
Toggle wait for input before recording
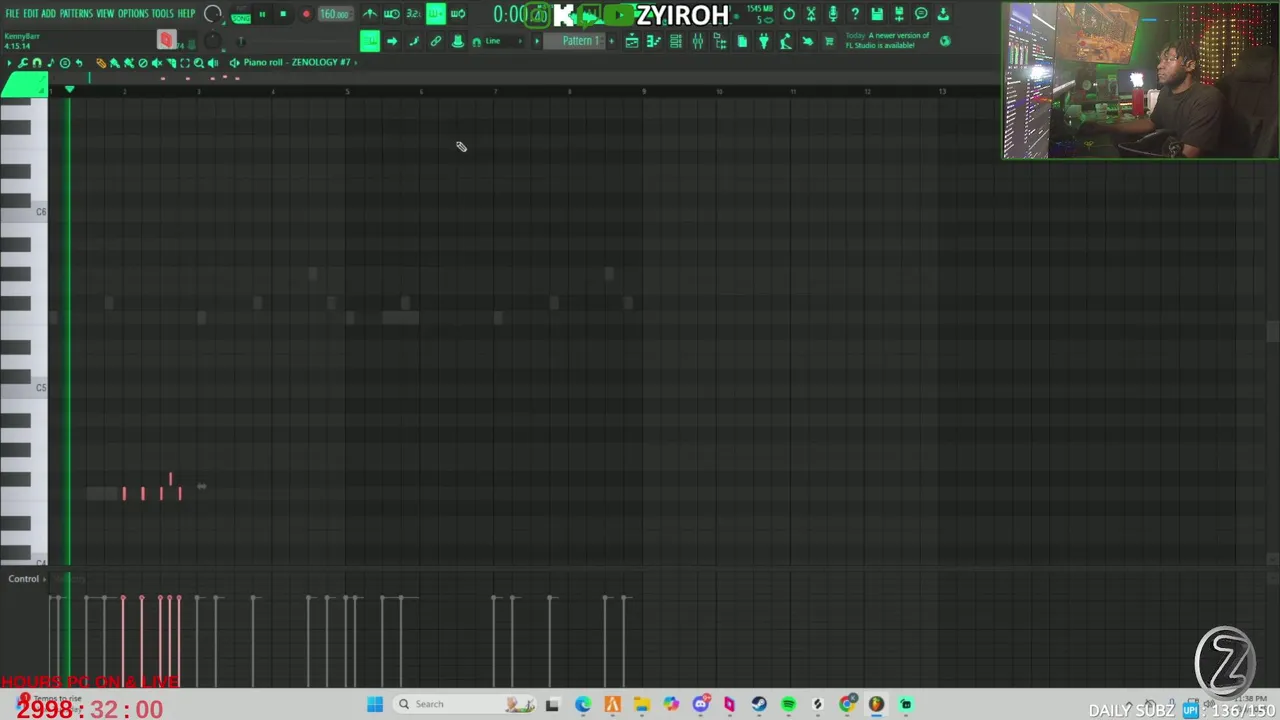click(x=392, y=14)
